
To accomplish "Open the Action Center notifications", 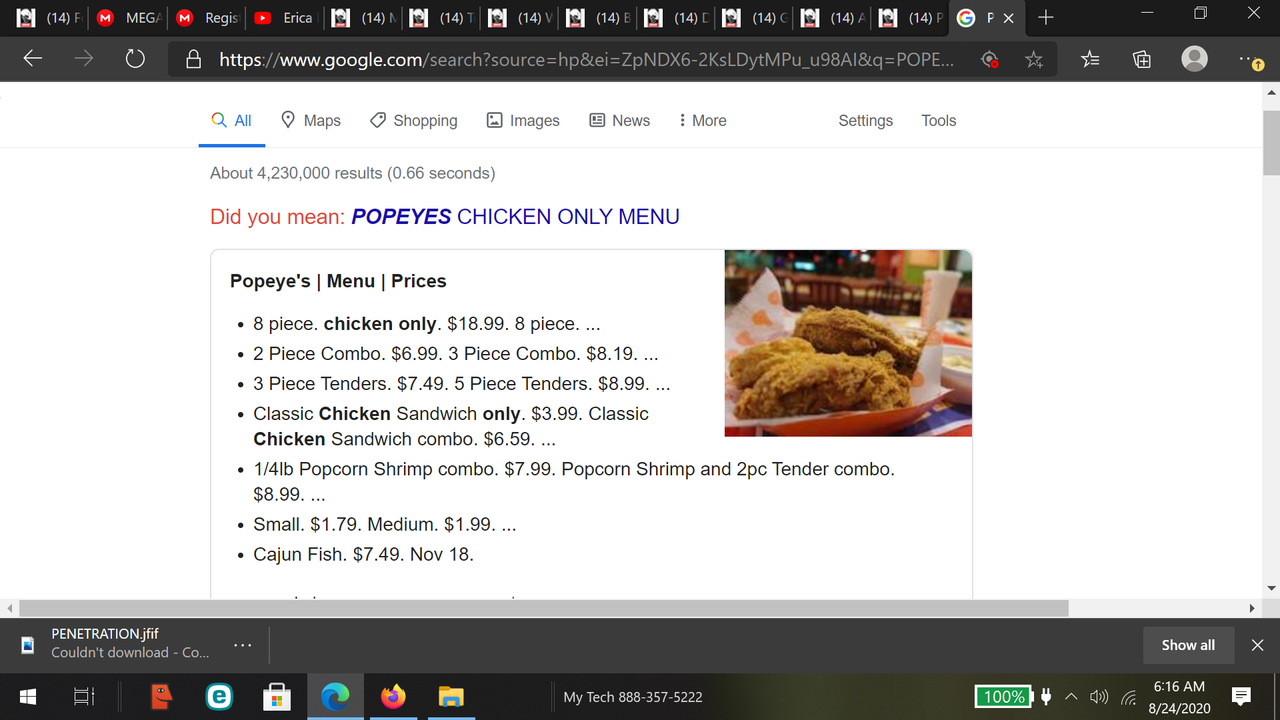I will 1241,696.
